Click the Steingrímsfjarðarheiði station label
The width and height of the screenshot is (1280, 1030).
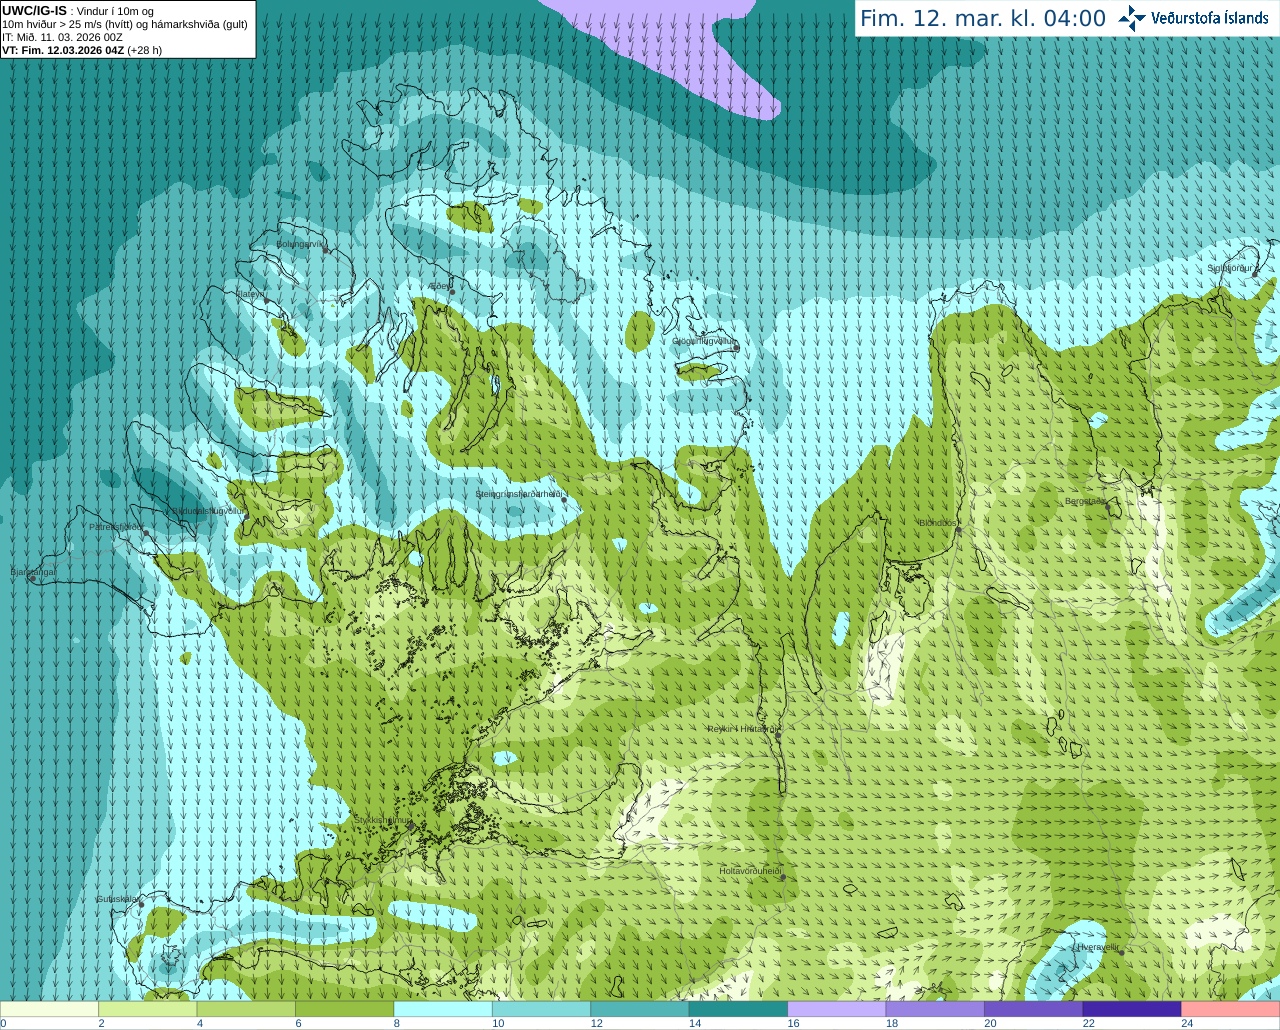click(518, 494)
